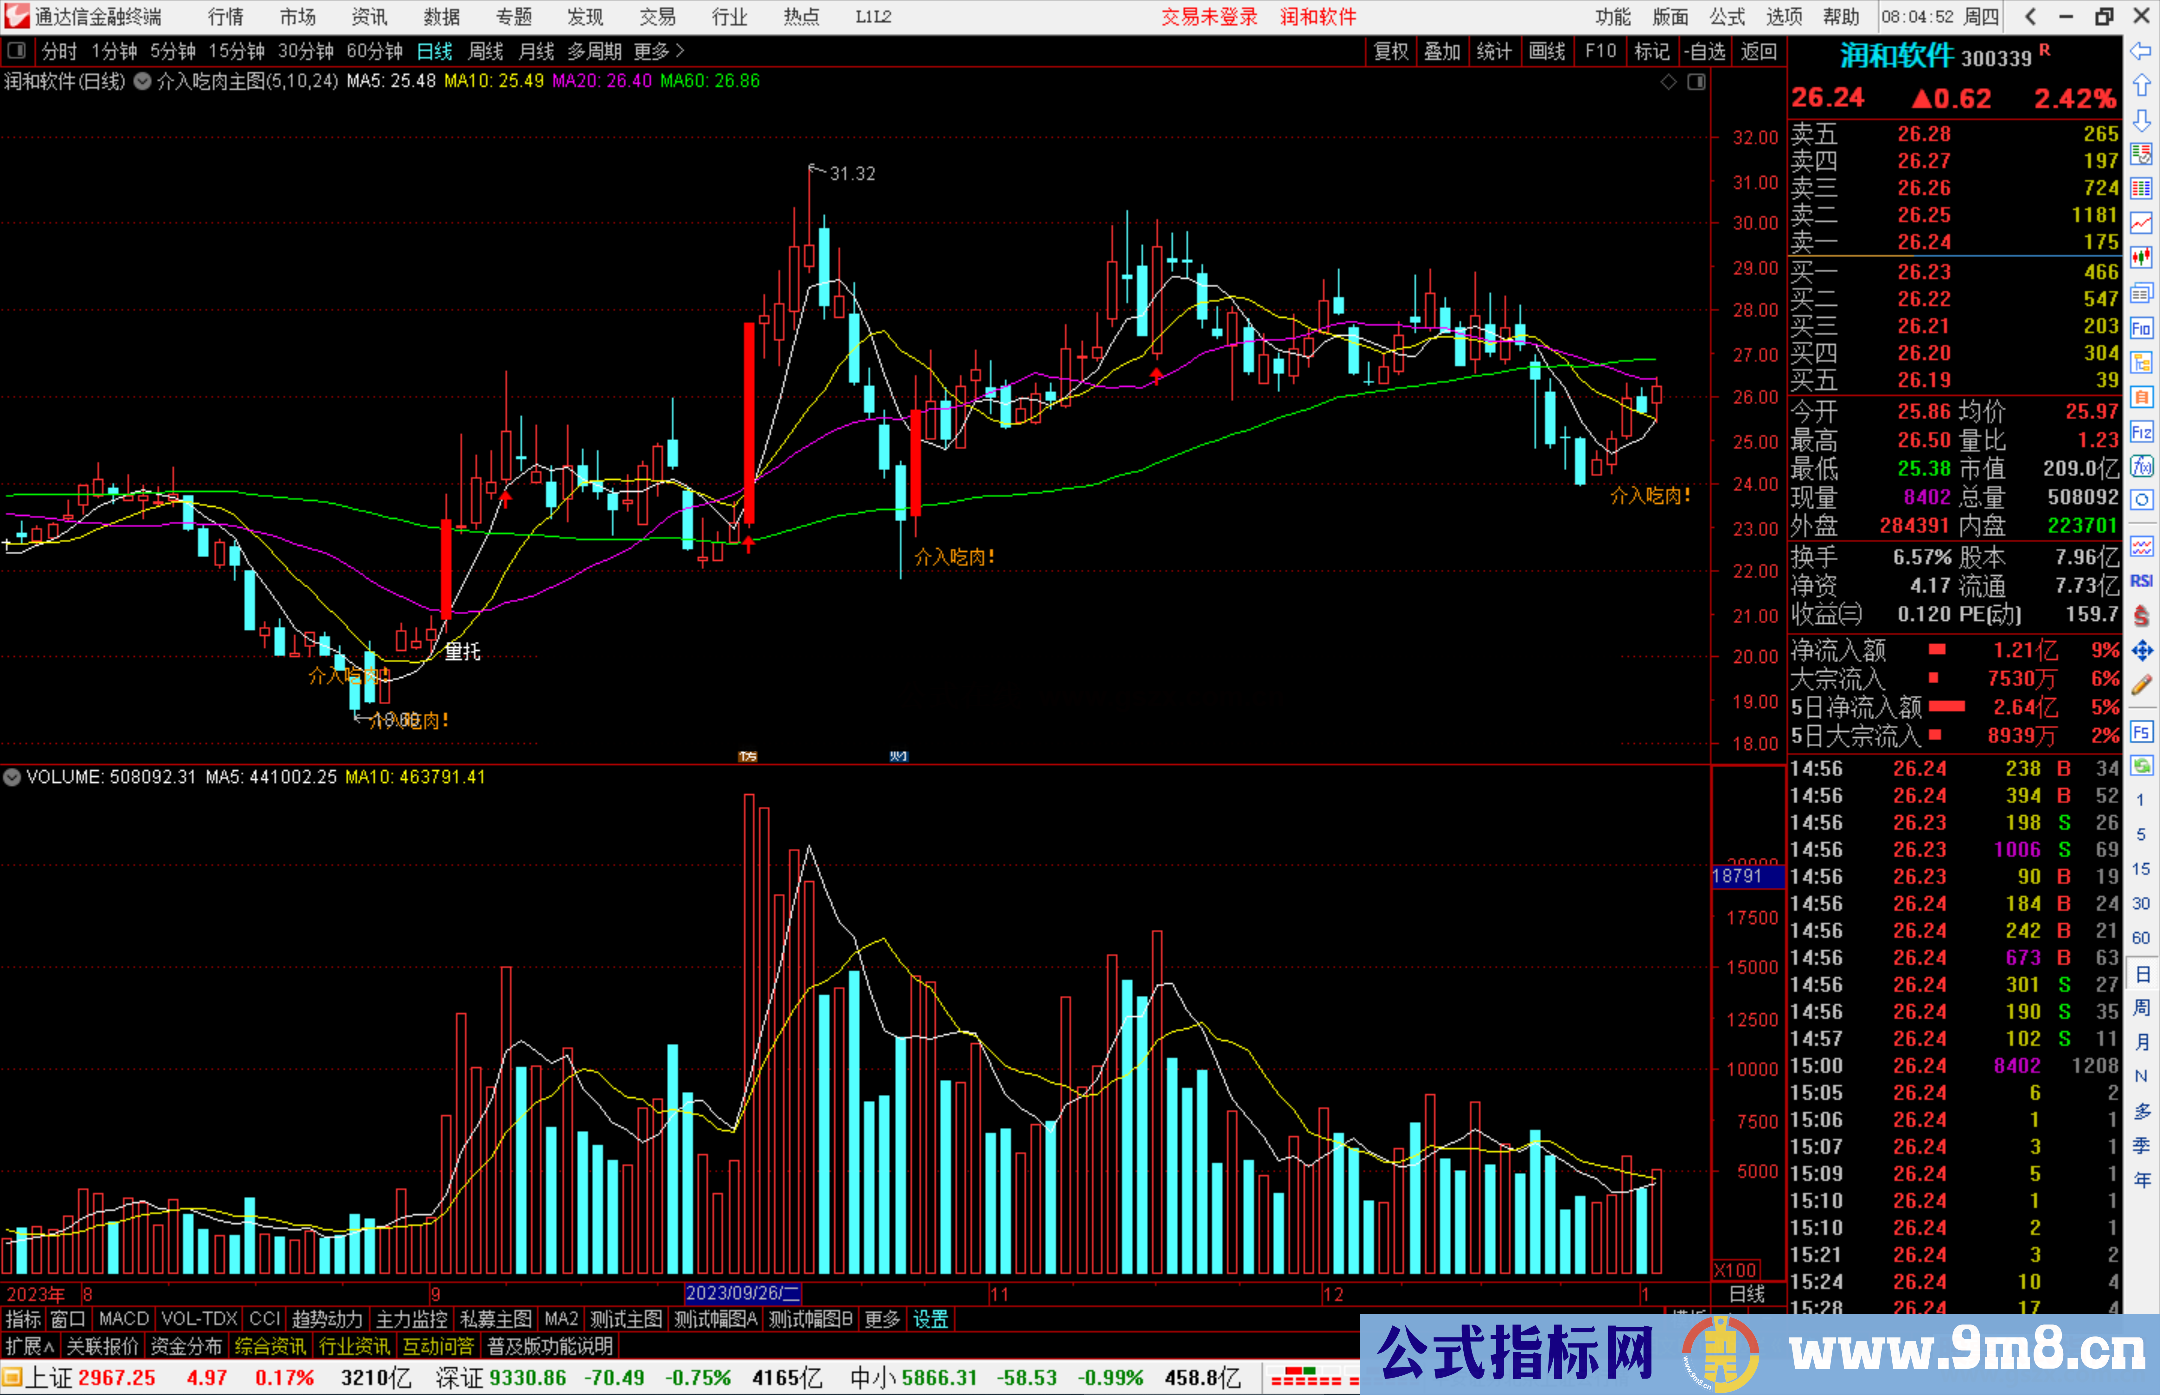2160x1395 pixels.
Task: Click the circle sidebar icon
Action: (x=2141, y=500)
